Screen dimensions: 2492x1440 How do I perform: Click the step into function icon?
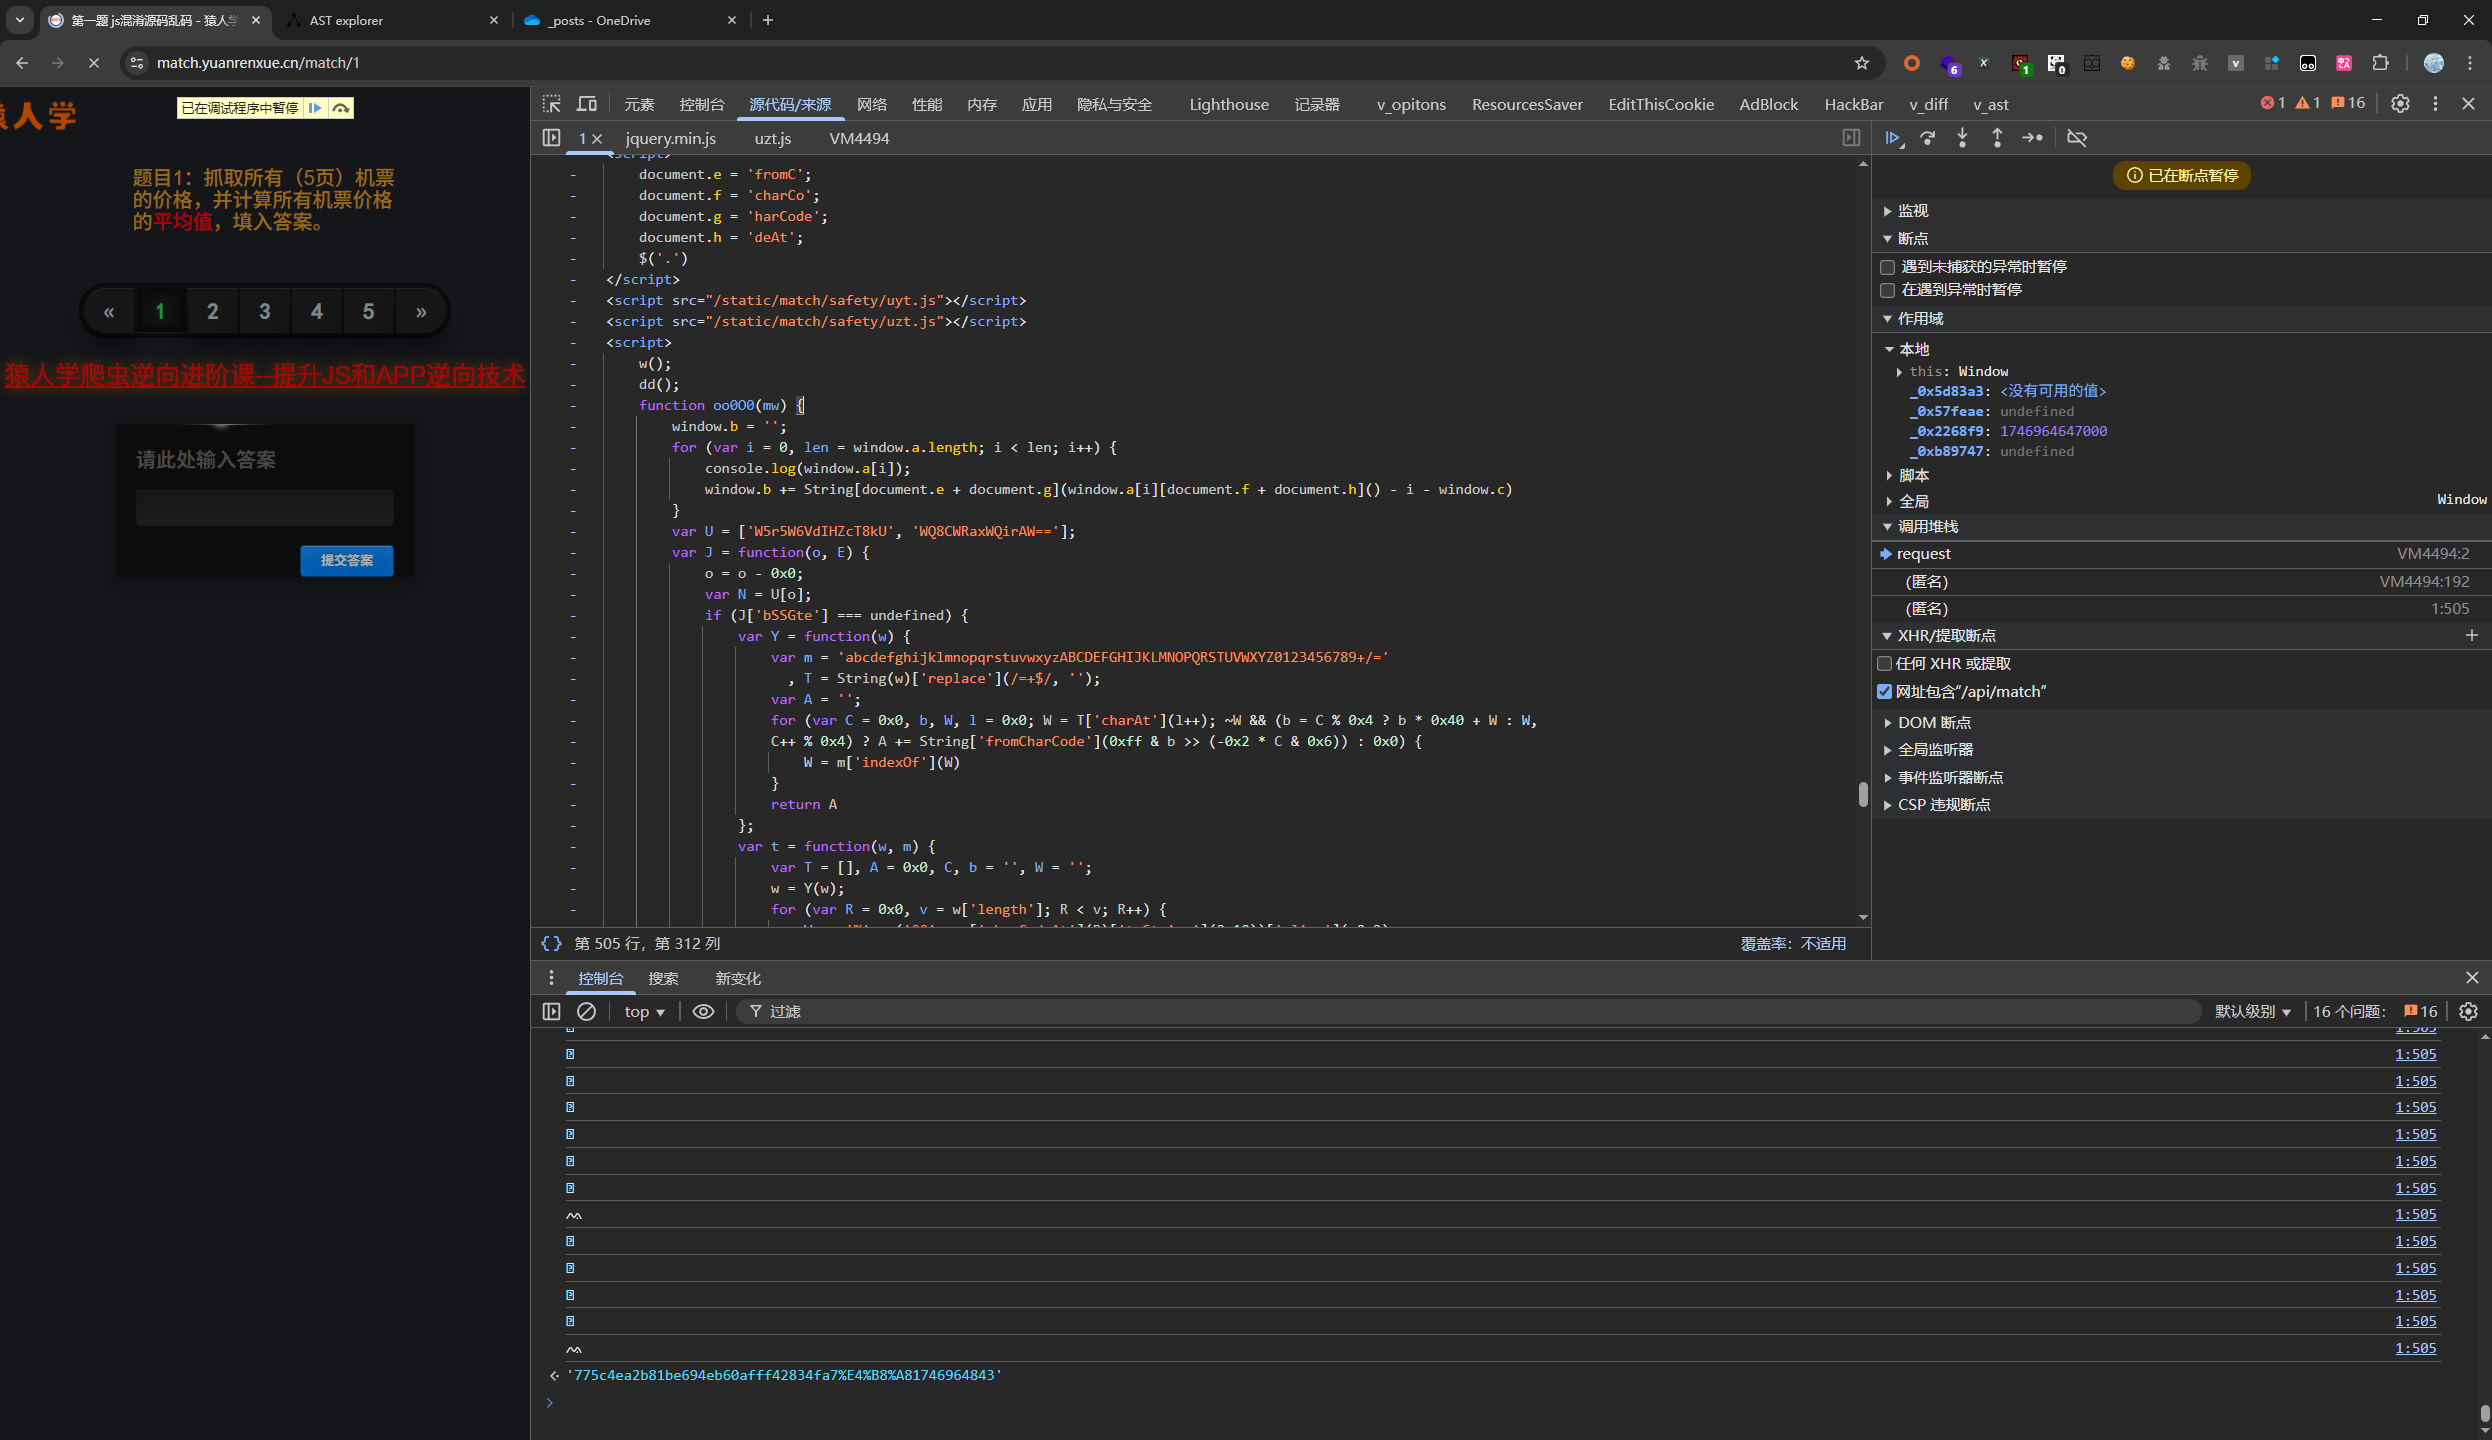coord(1962,138)
